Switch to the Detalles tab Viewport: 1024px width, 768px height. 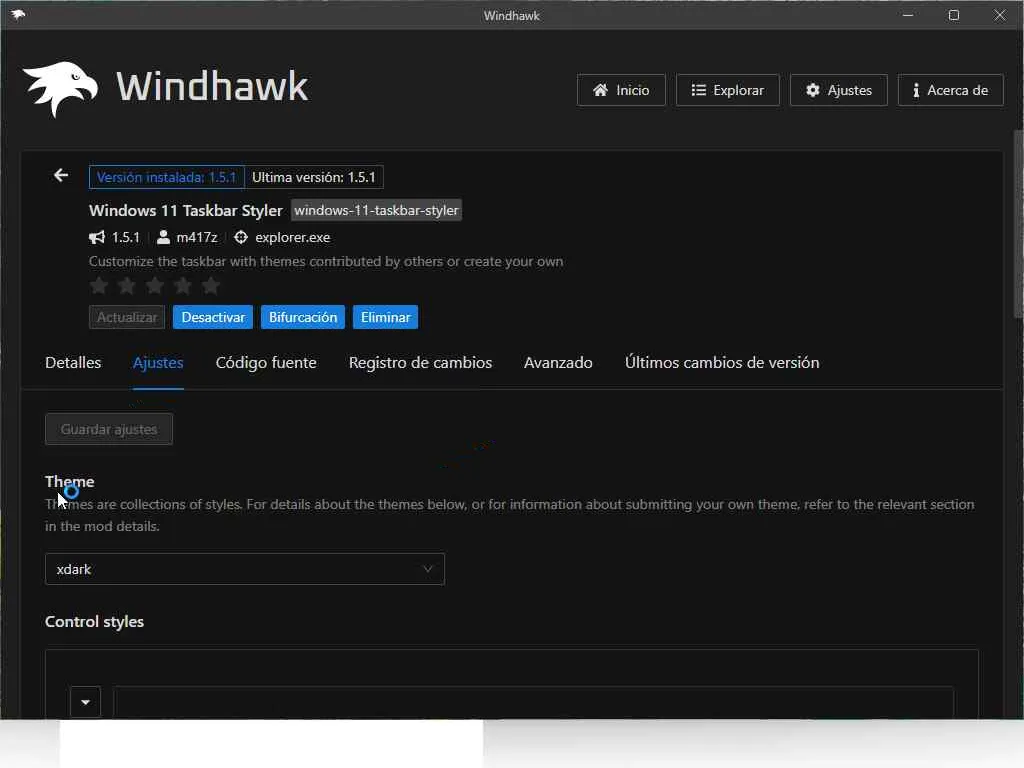(x=73, y=362)
